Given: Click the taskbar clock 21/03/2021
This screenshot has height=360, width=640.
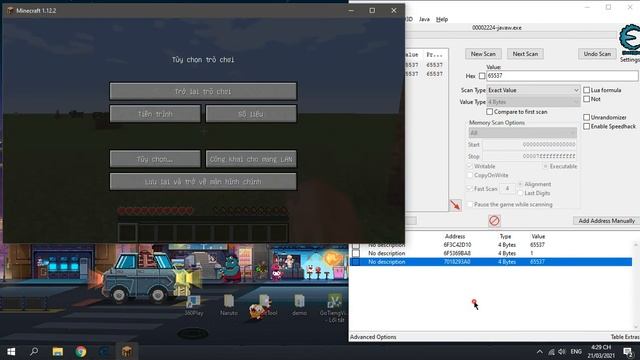Looking at the screenshot, I should (601, 351).
